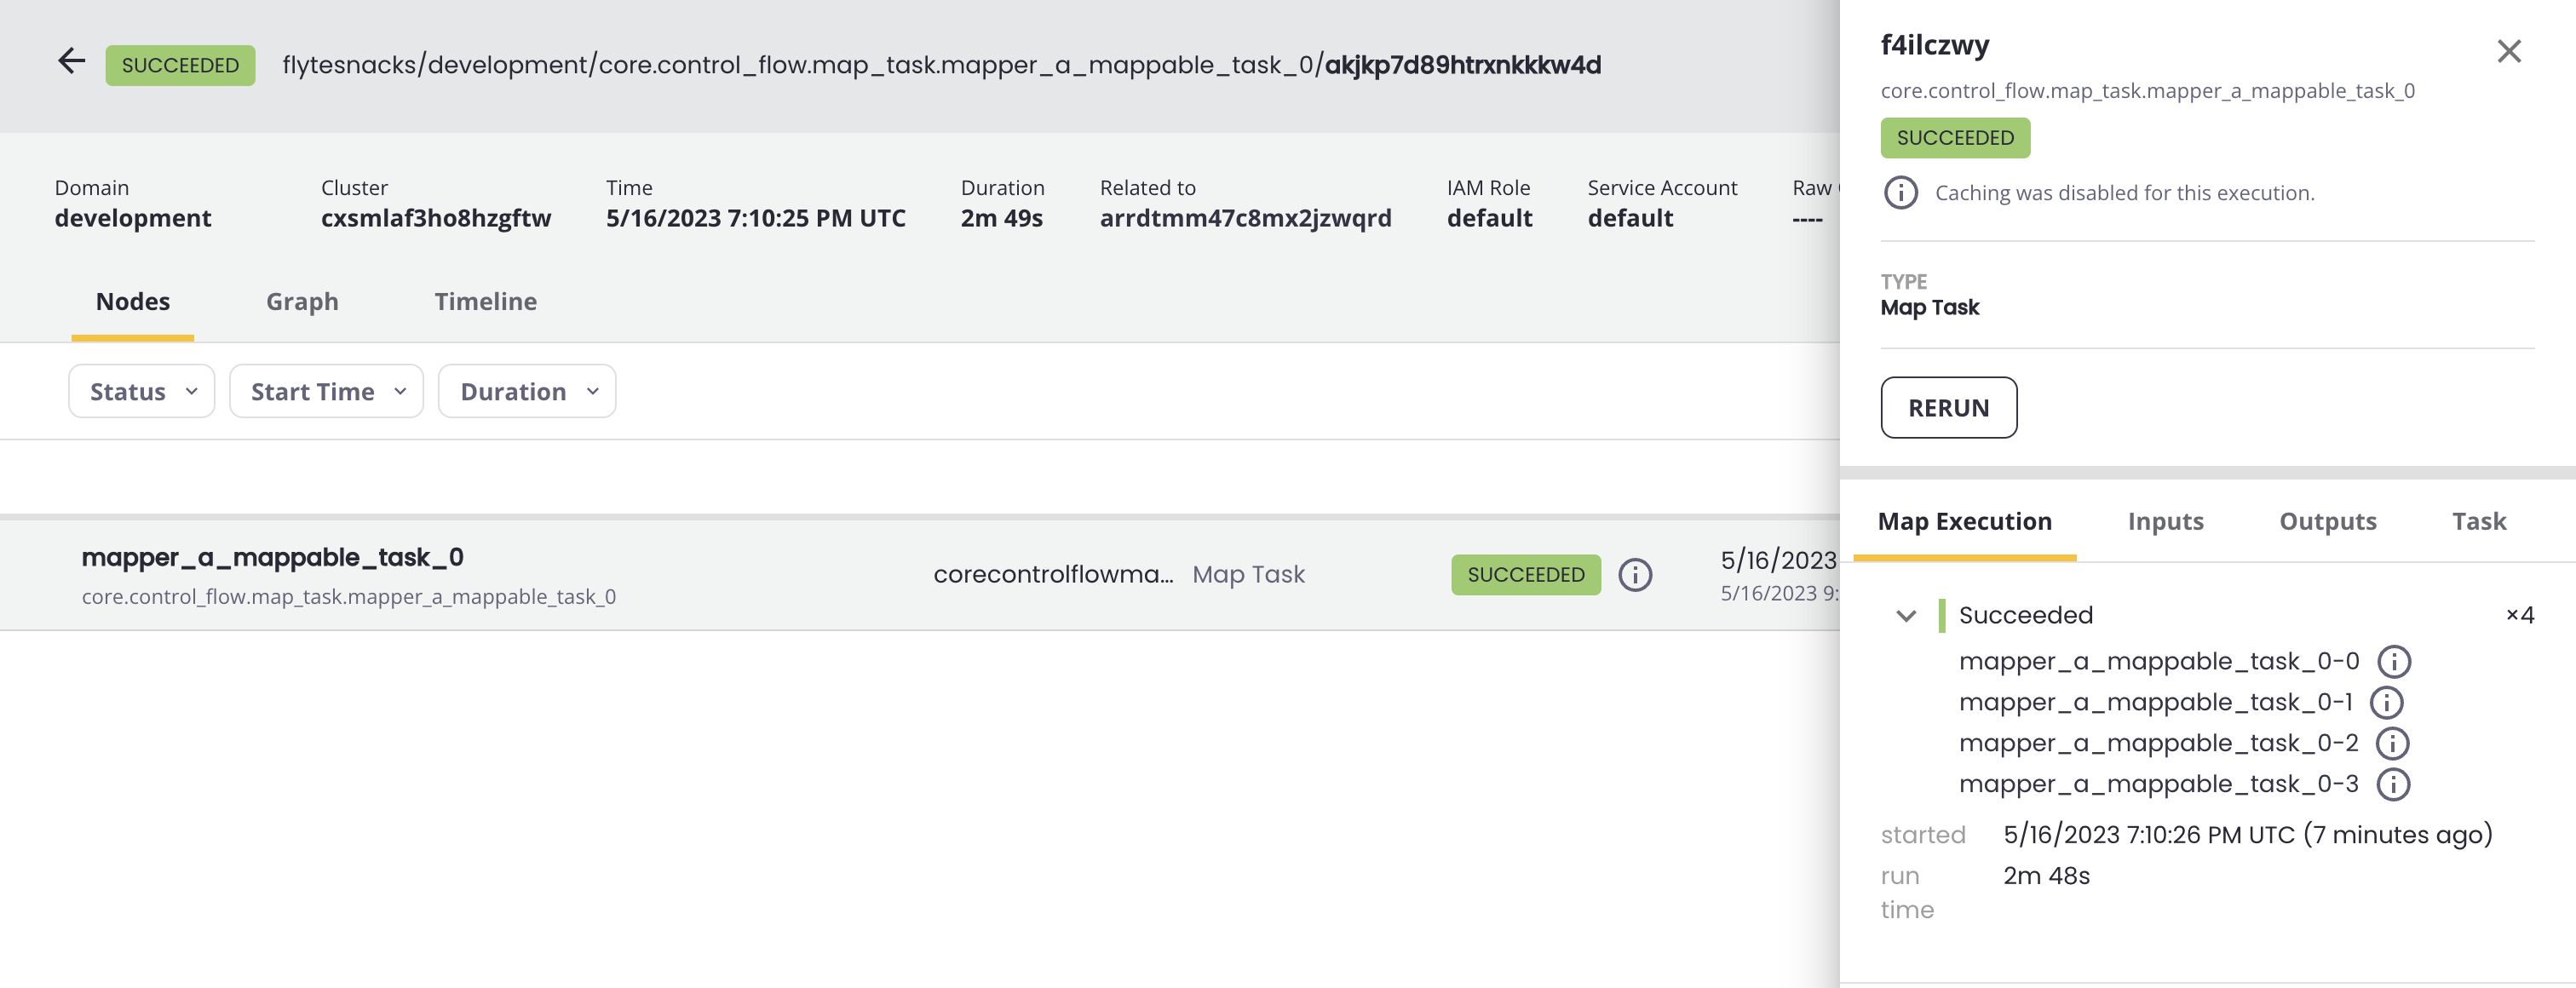Open the Inputs tab in details panel
Screen dimensions: 2576x988
point(2165,522)
